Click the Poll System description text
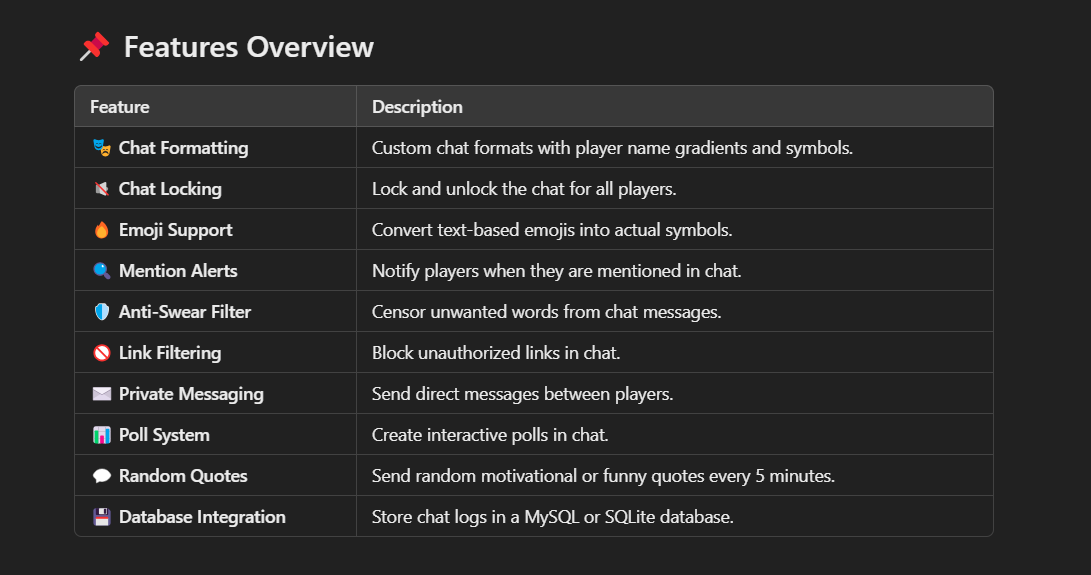Viewport: 1091px width, 575px height. (490, 435)
